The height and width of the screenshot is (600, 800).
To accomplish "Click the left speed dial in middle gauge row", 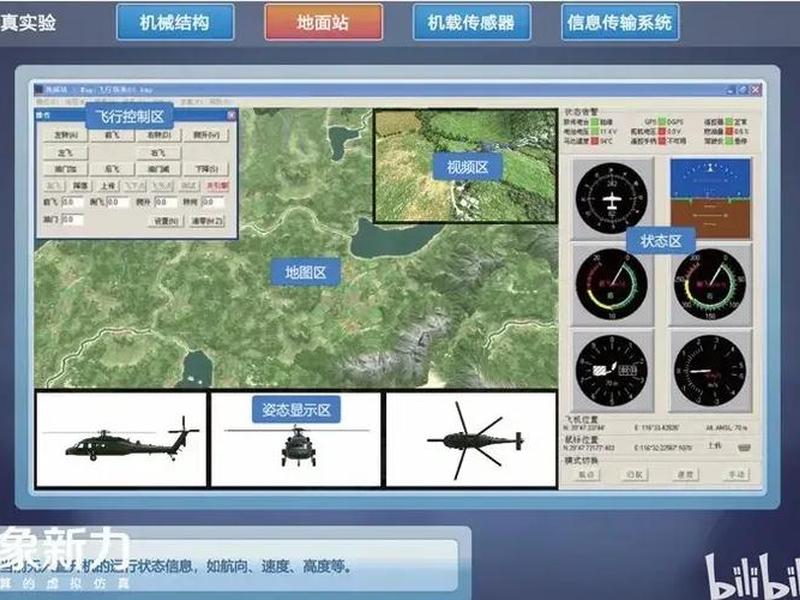I will point(611,285).
